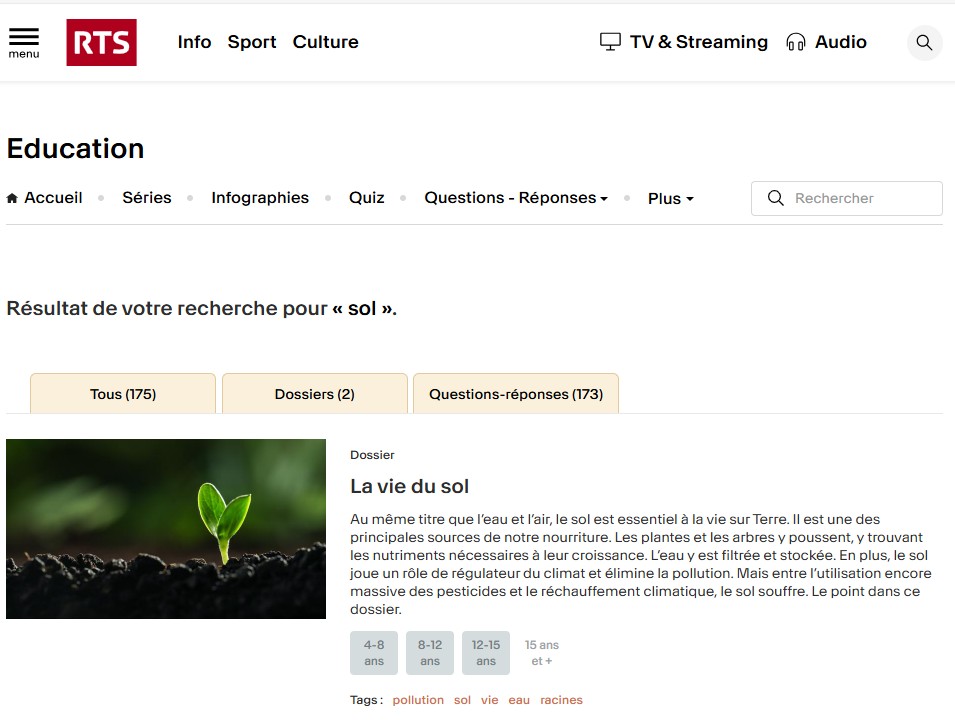Open Audio section with headphones icon

tap(826, 42)
